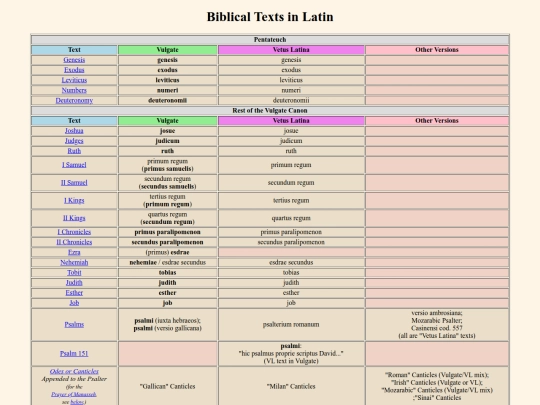Click 'Other Versions' header under Pentateuch
This screenshot has width=540, height=405.
[437, 50]
